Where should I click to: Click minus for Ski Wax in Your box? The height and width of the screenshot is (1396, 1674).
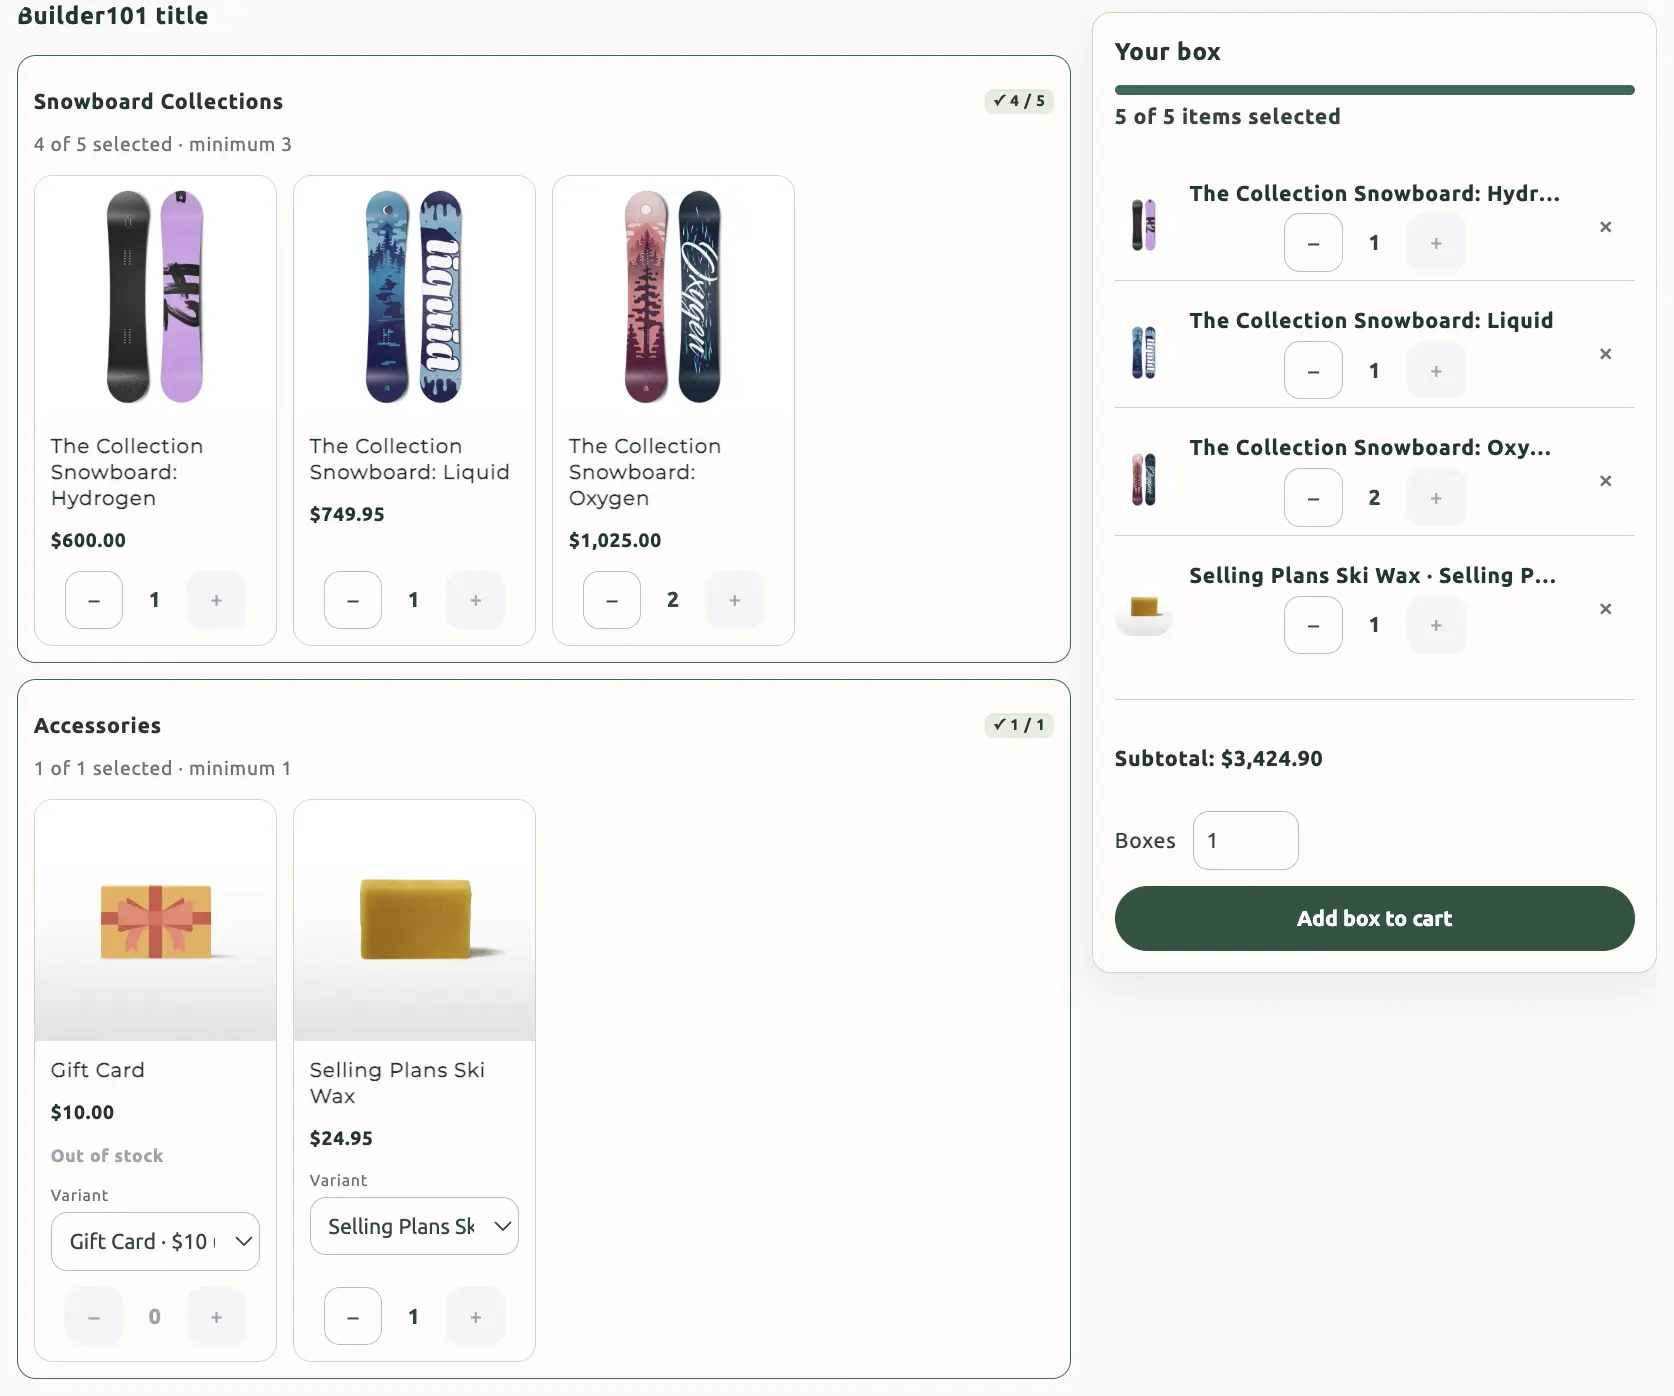point(1313,625)
